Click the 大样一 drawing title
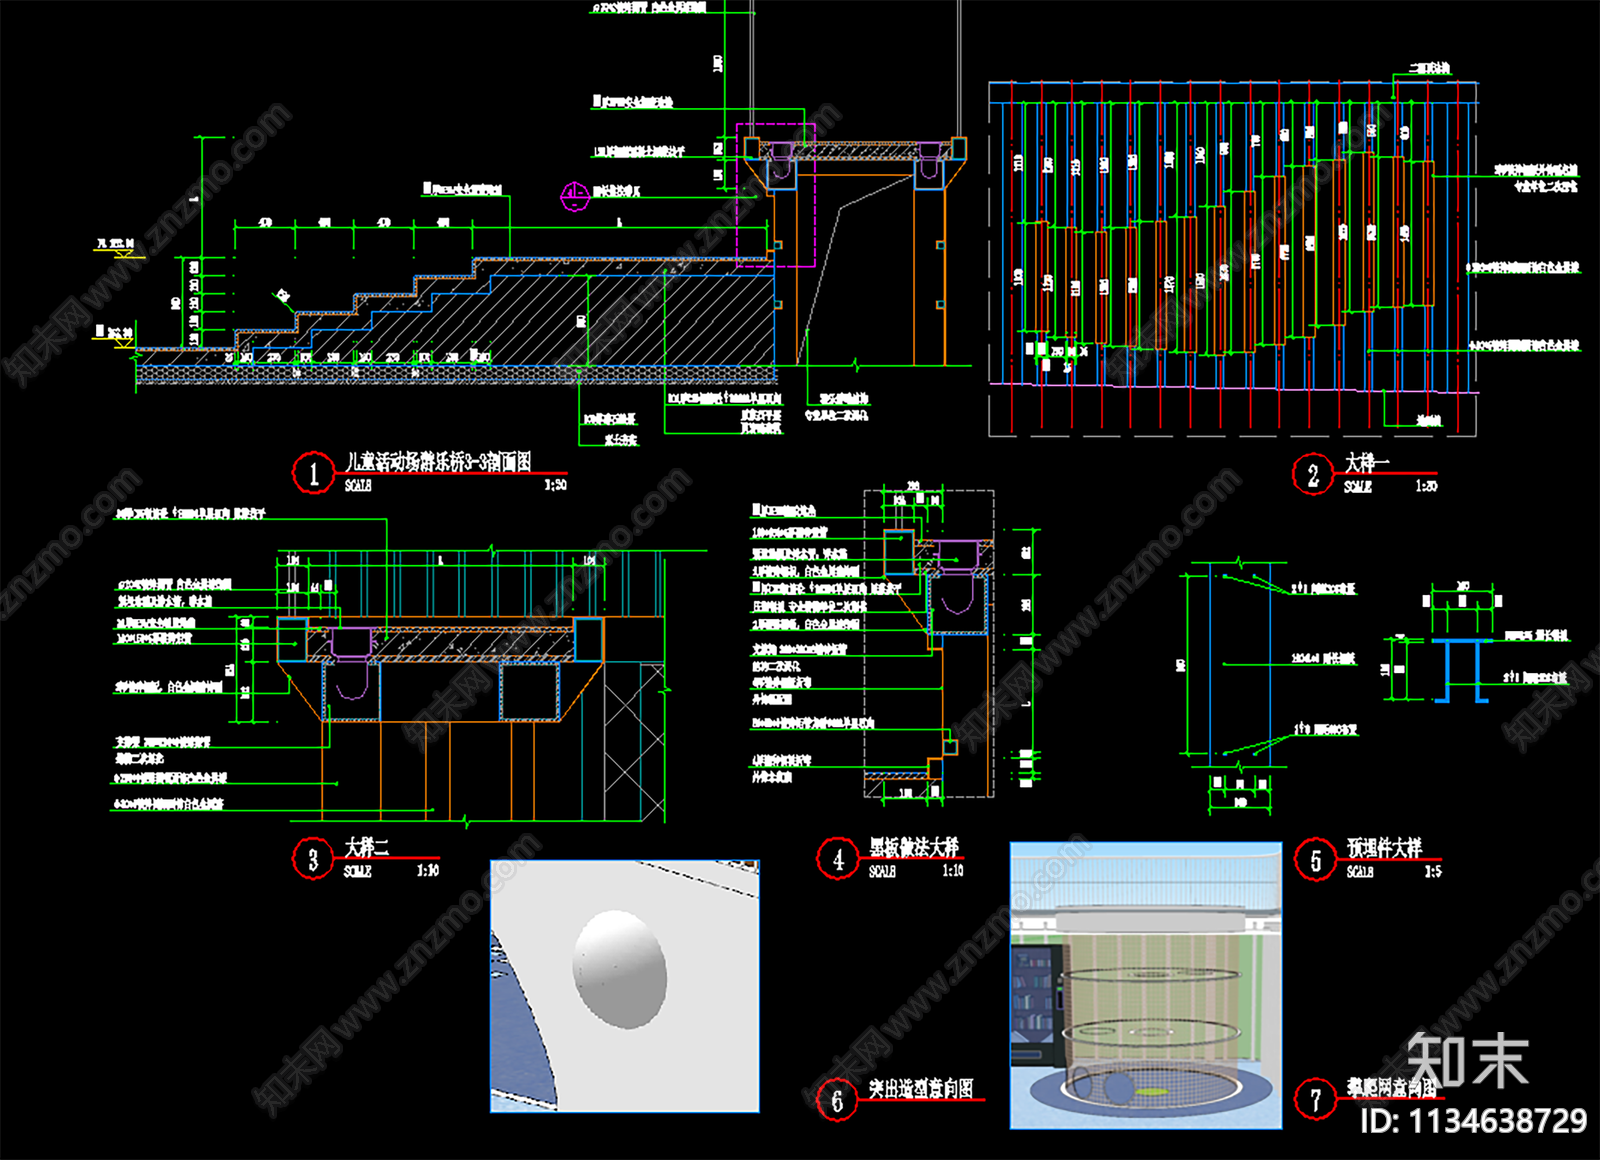The image size is (1600, 1160). coord(1366,462)
